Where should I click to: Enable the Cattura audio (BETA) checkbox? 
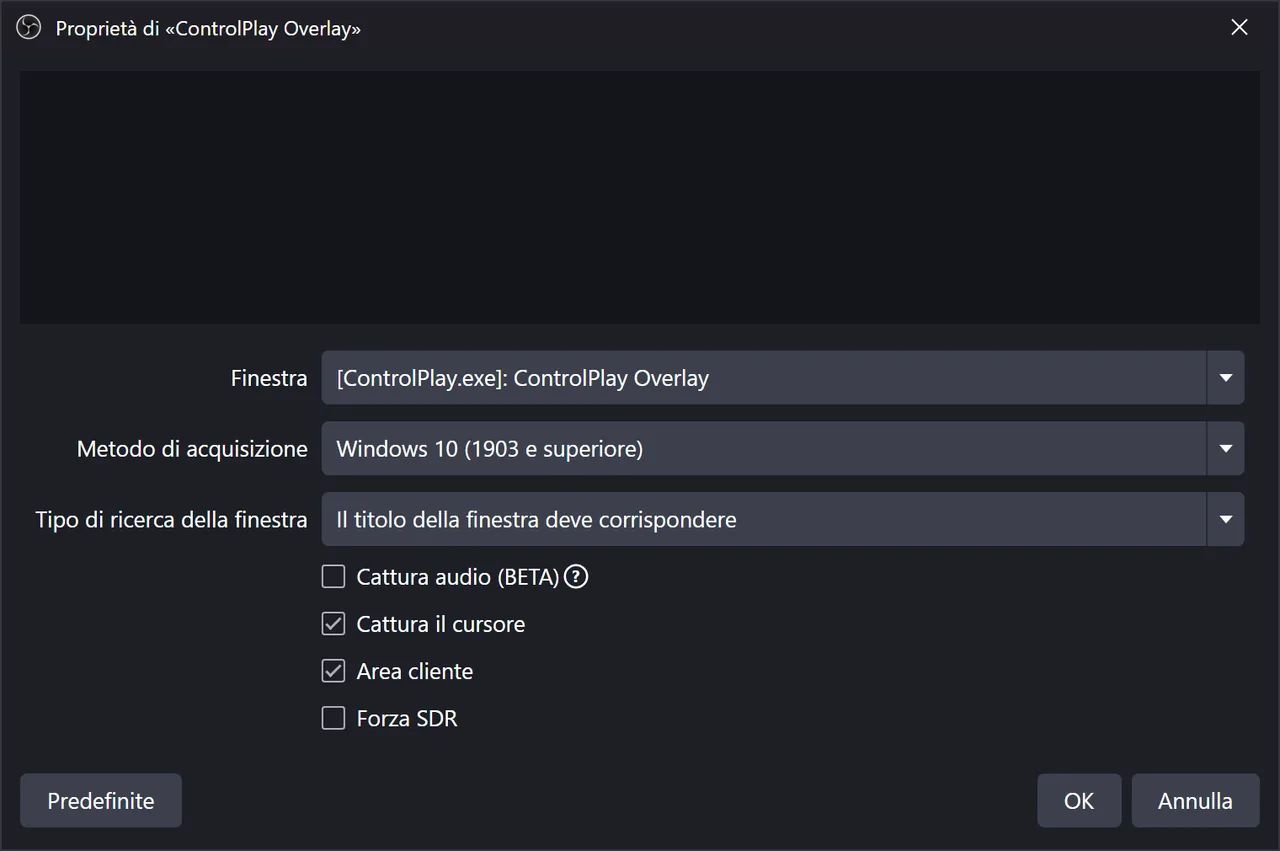pos(333,577)
